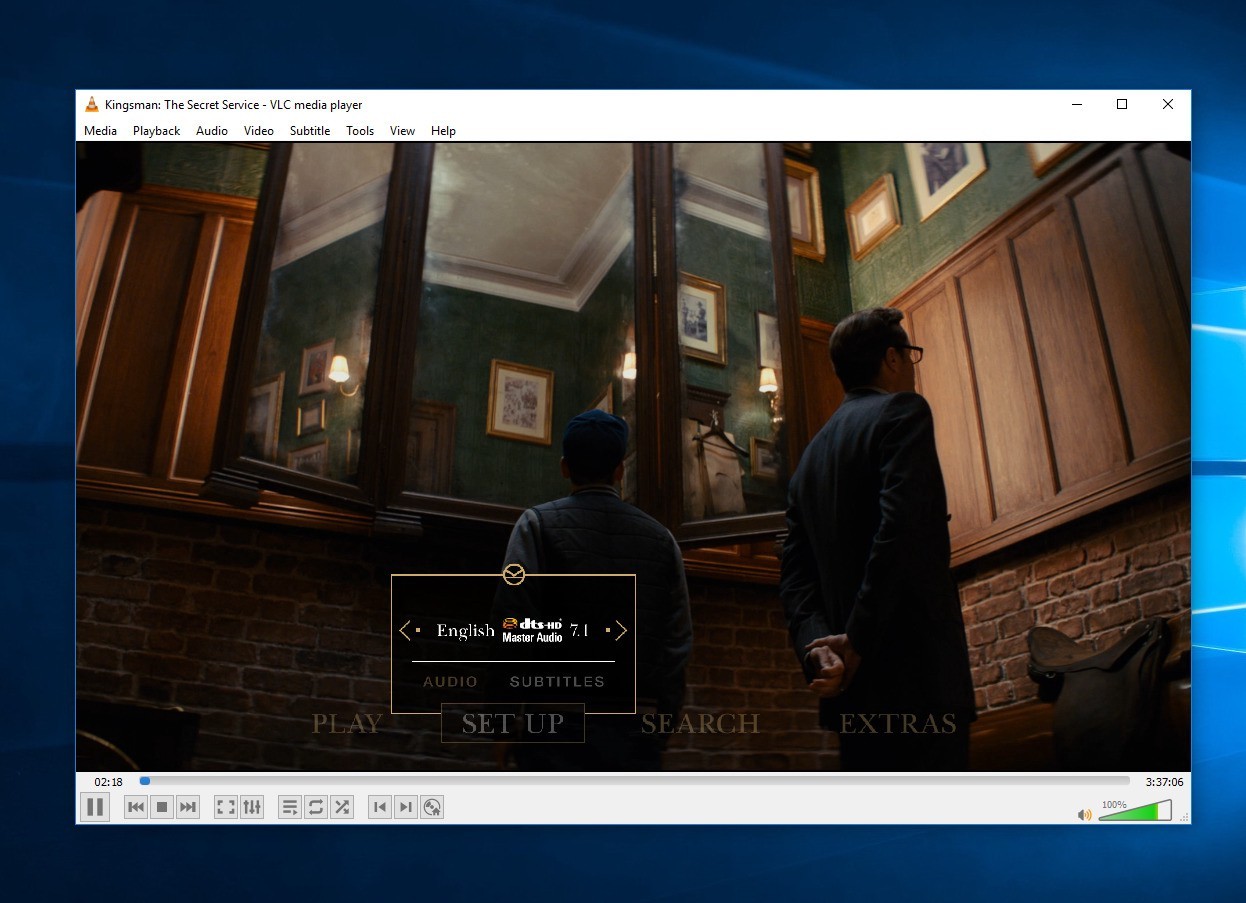
Task: Toggle the playlist view
Action: (290, 807)
